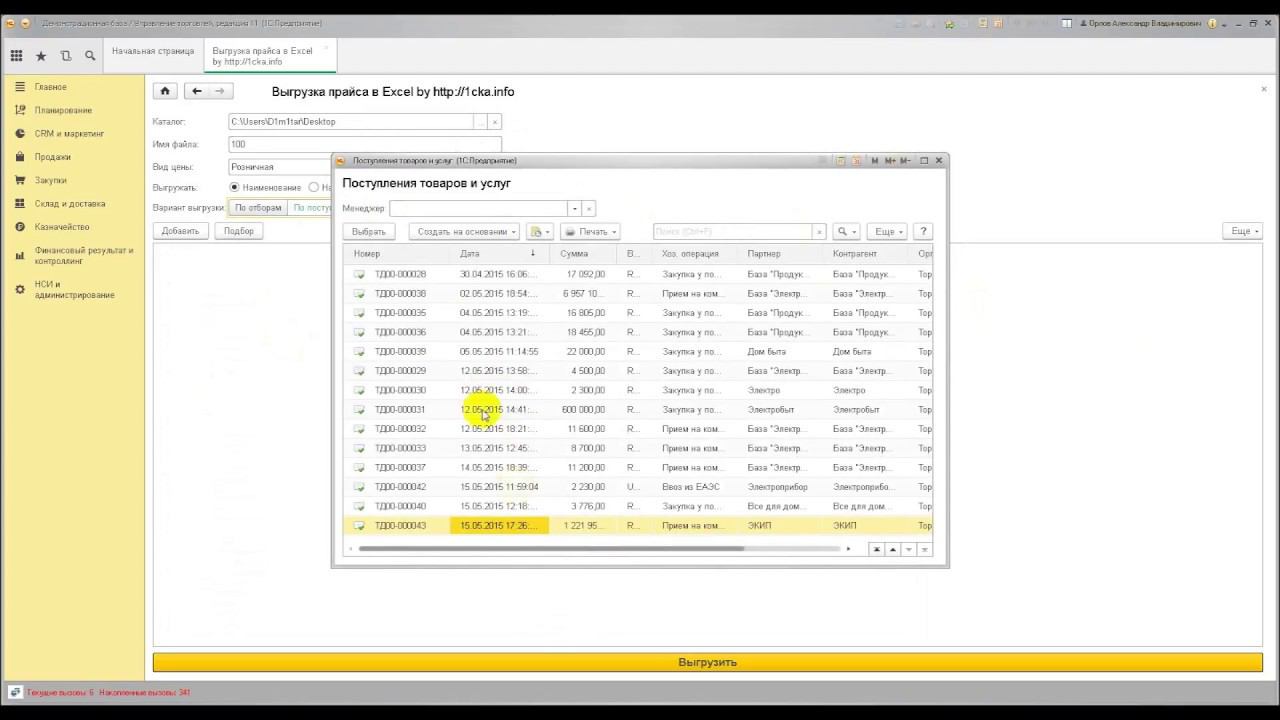The width and height of the screenshot is (1280, 720).
Task: Open the reports icon dropdown beside Печать
Action: (x=540, y=232)
